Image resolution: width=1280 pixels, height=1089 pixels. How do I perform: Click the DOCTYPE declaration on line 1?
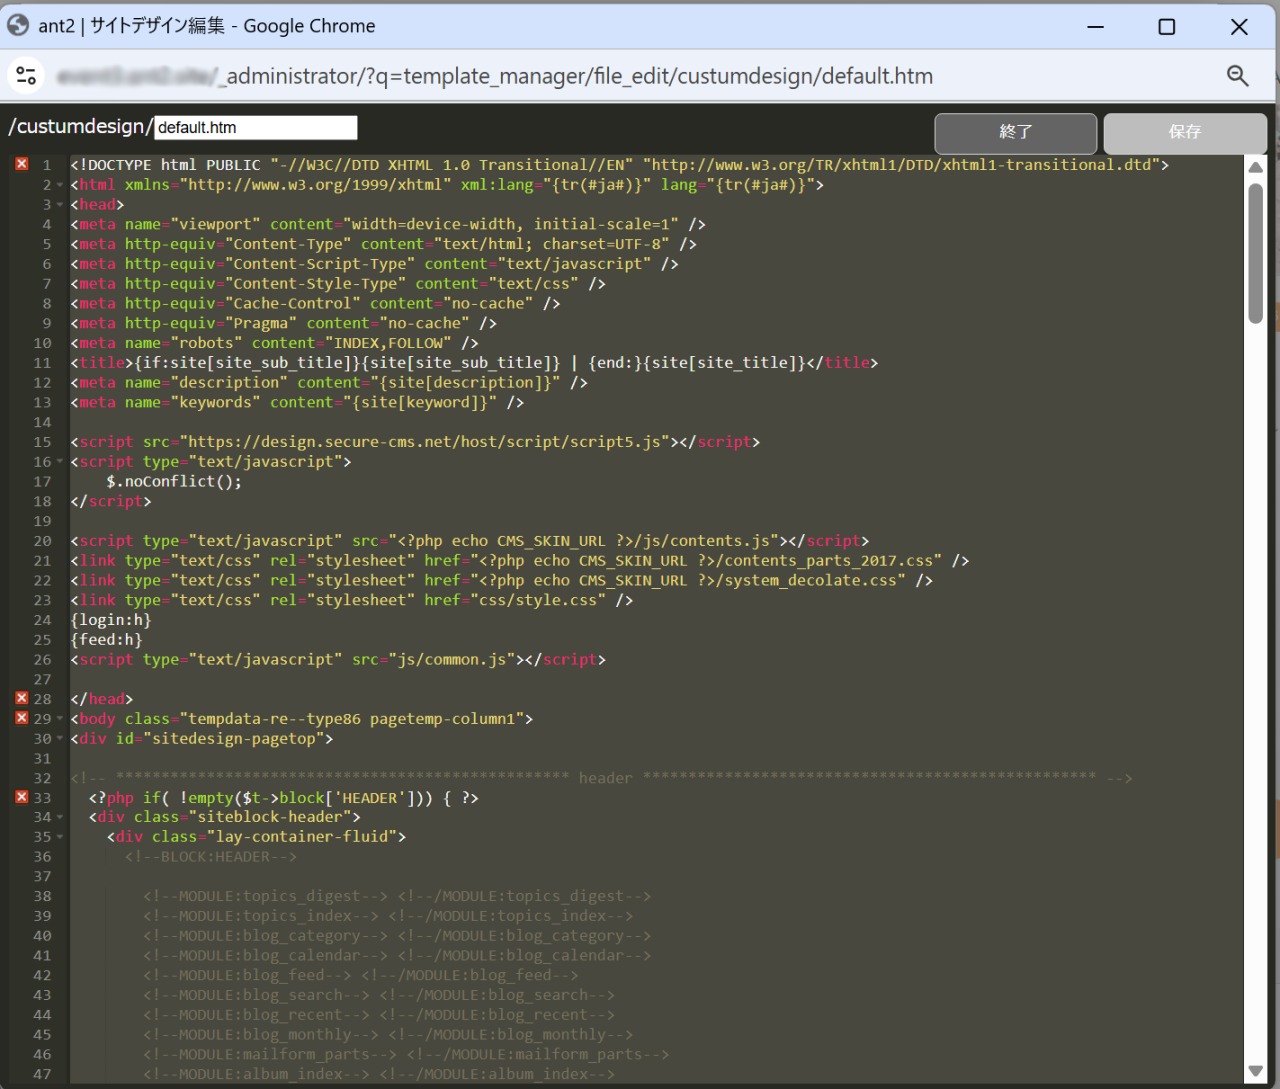point(619,165)
